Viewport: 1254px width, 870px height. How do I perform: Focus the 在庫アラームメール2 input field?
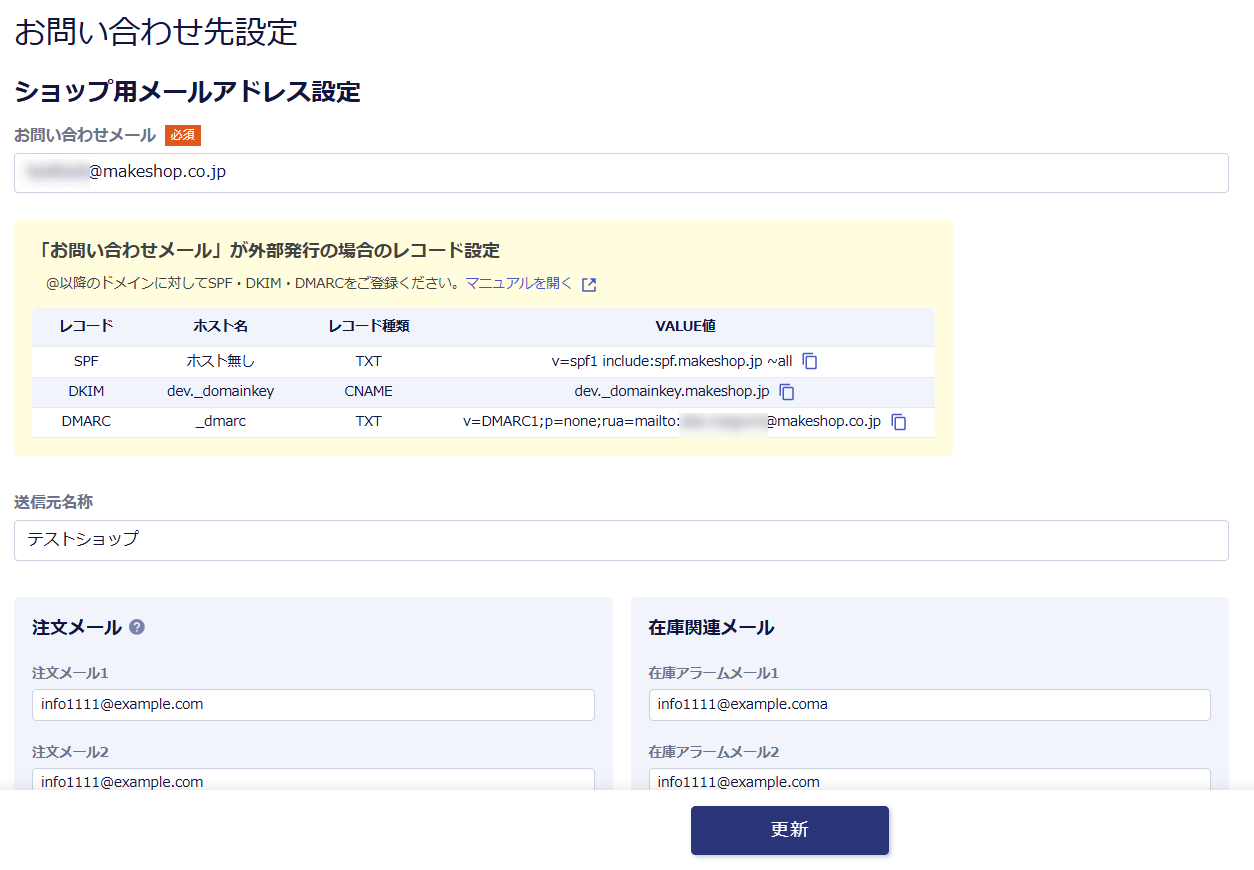pyautogui.click(x=929, y=780)
